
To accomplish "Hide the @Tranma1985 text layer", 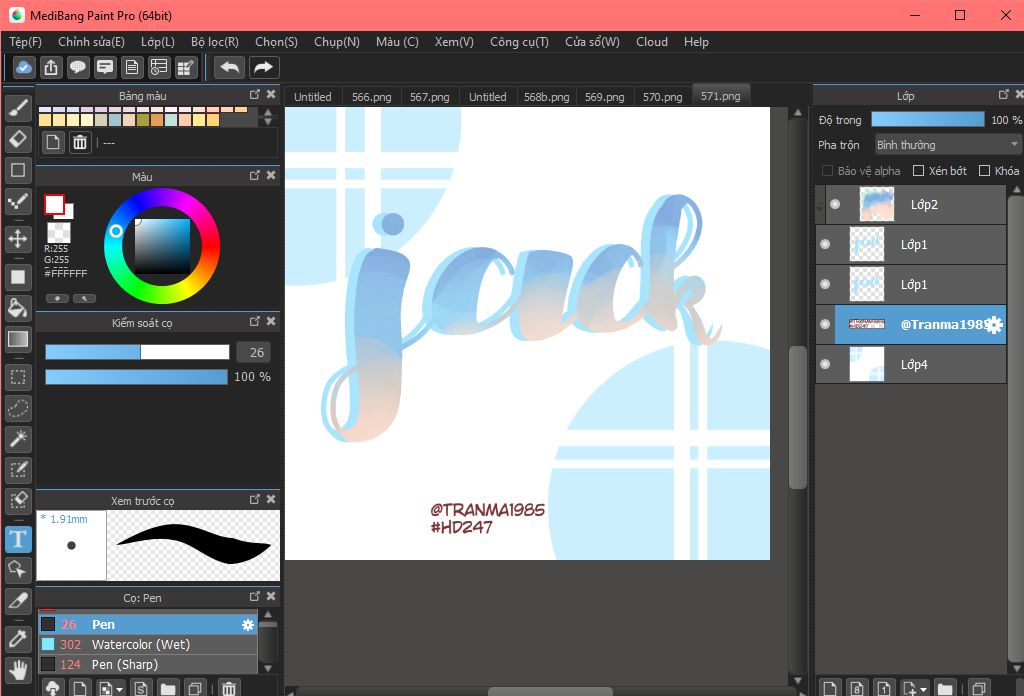I will click(825, 324).
